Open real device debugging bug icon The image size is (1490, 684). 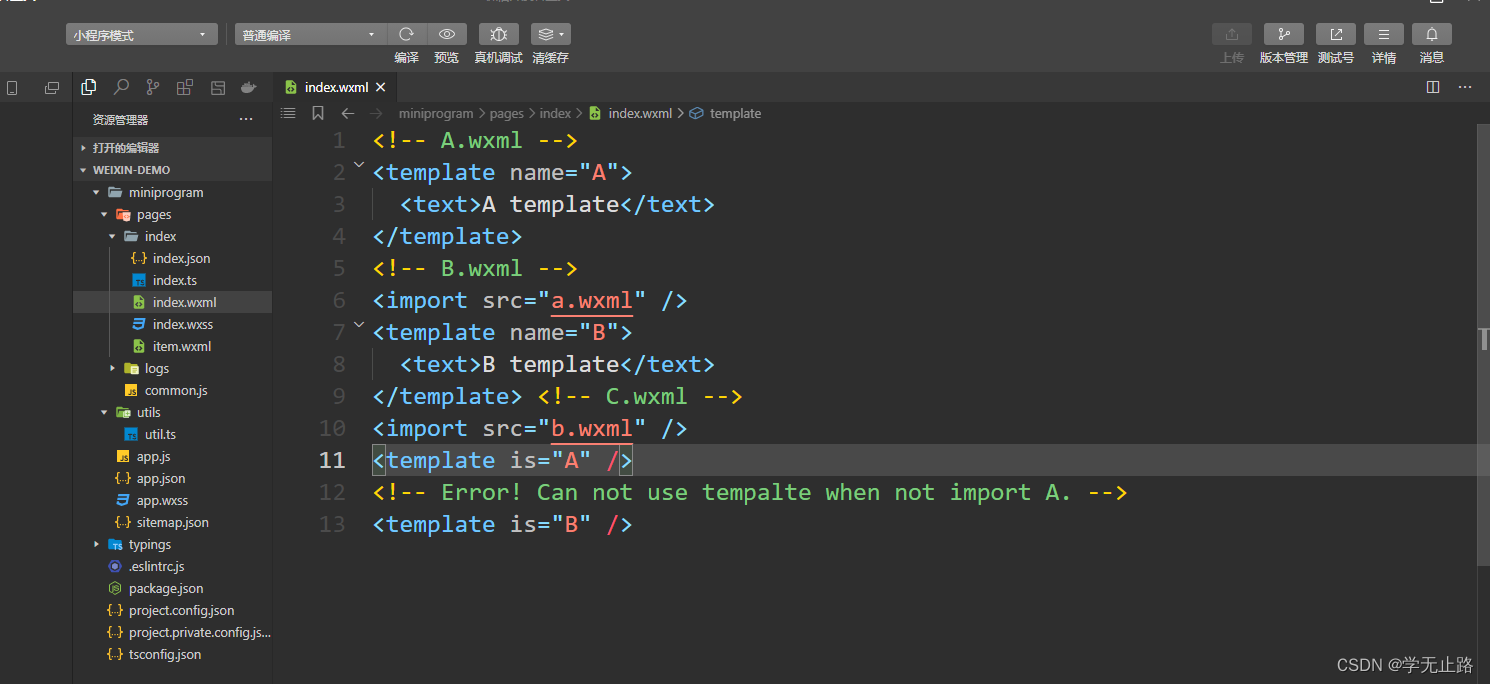(498, 34)
